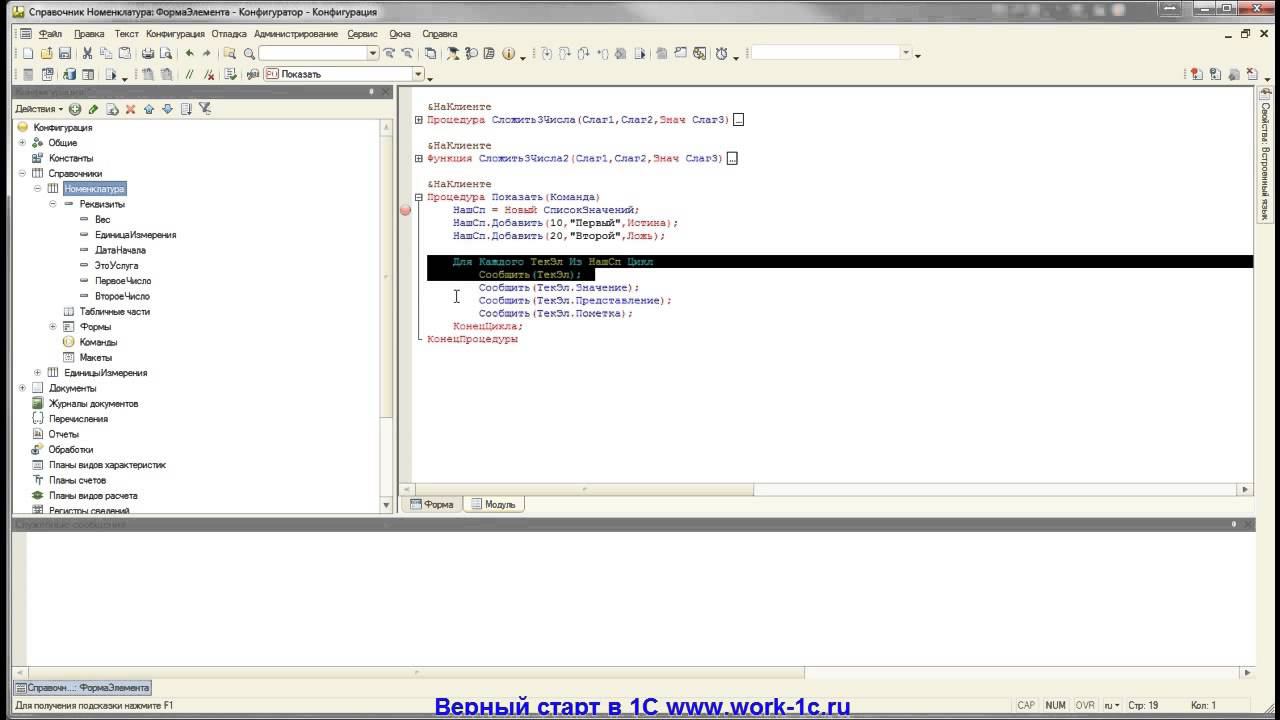The image size is (1280, 720).
Task: Click the Cut scissors icon
Action: (x=88, y=54)
